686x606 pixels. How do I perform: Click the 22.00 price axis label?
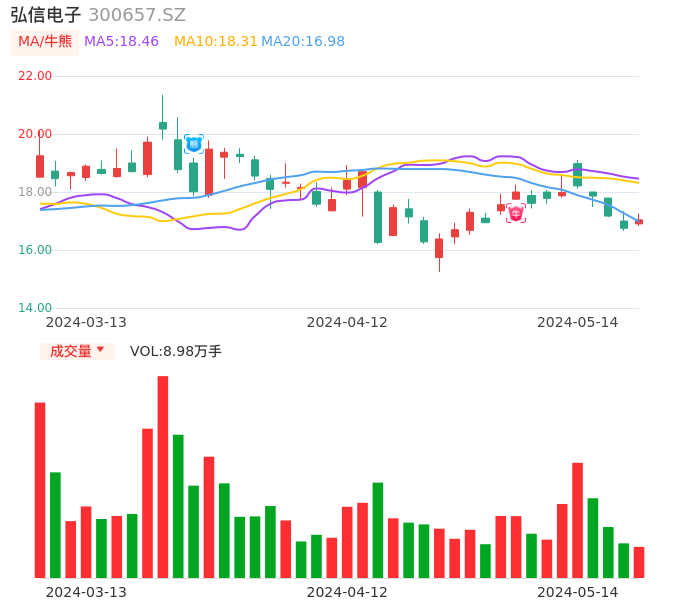point(36,76)
